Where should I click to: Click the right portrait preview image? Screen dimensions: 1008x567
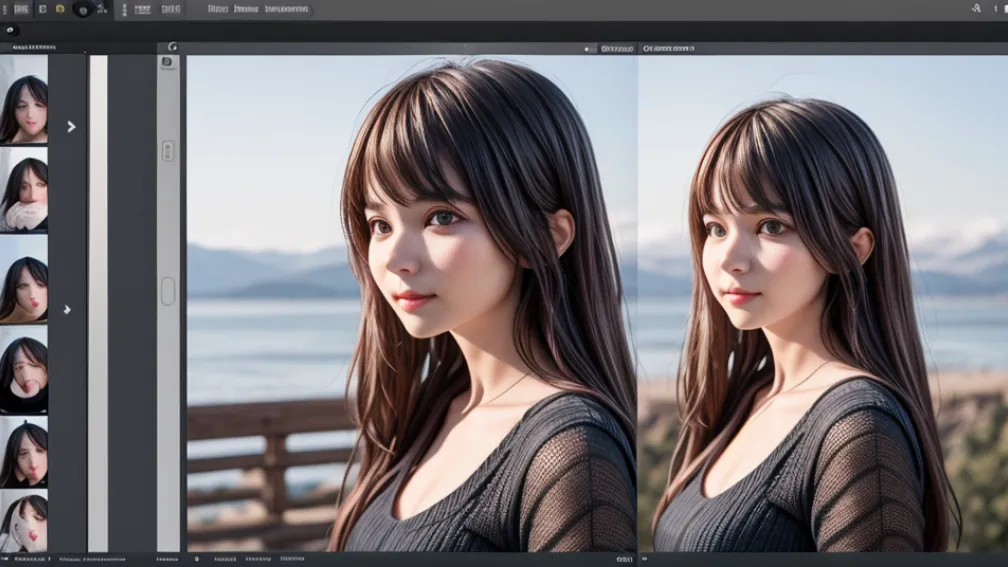(x=824, y=303)
